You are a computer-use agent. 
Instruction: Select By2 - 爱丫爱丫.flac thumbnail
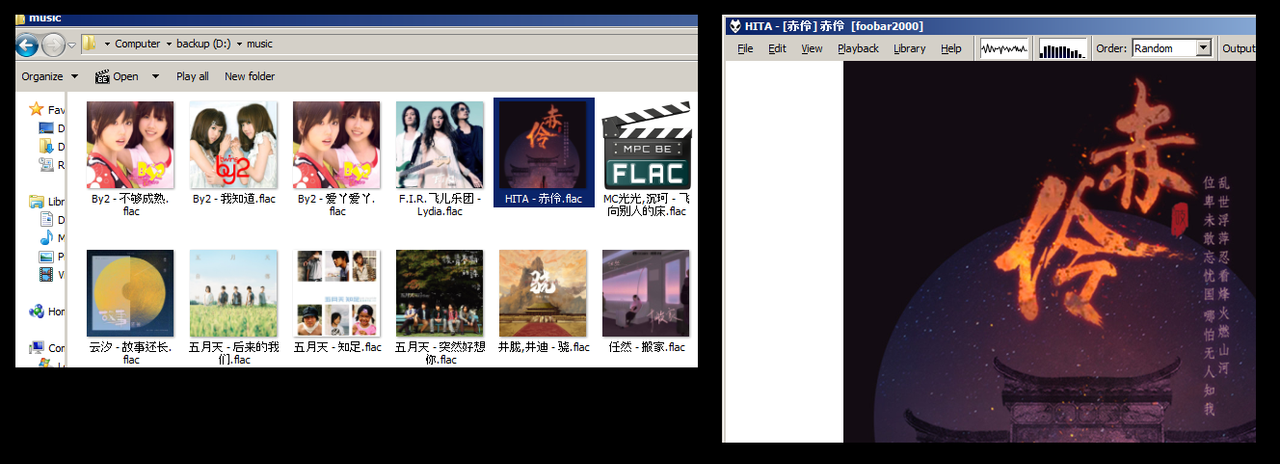point(336,145)
